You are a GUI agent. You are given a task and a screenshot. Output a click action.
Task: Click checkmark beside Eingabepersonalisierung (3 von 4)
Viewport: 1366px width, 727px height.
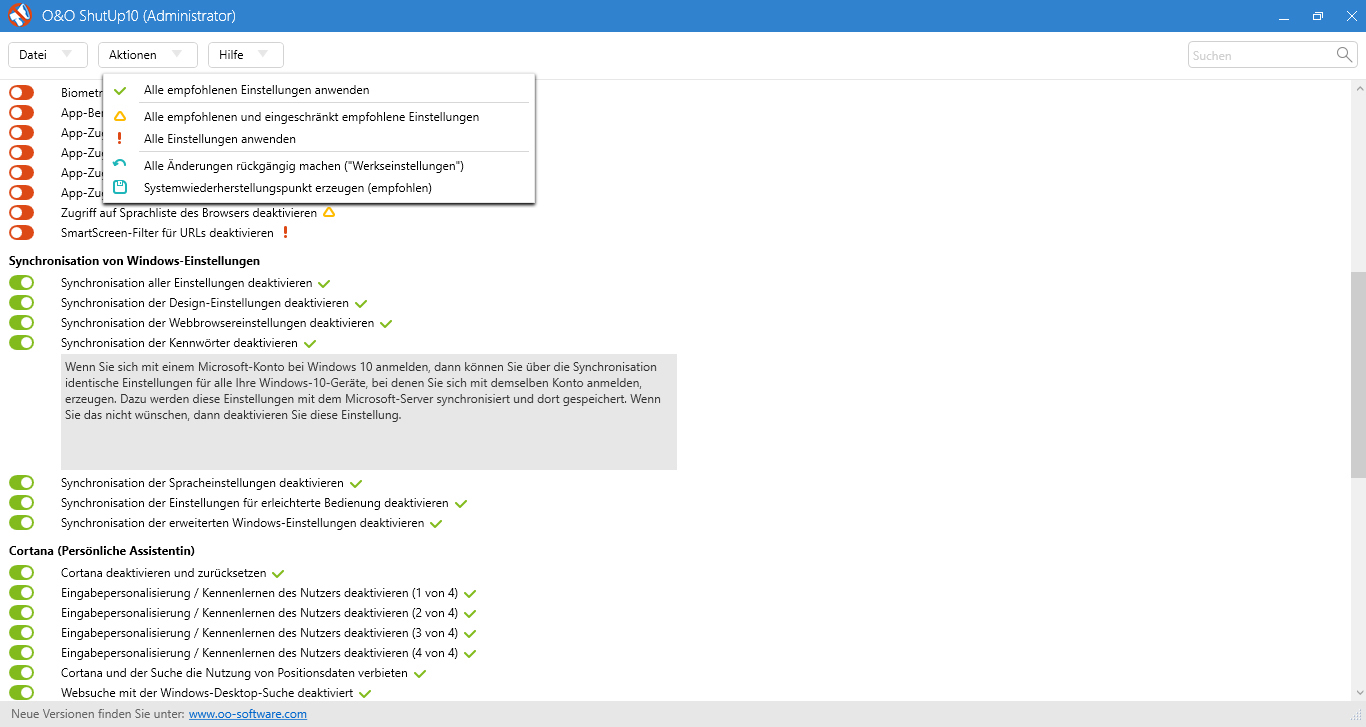click(x=470, y=633)
